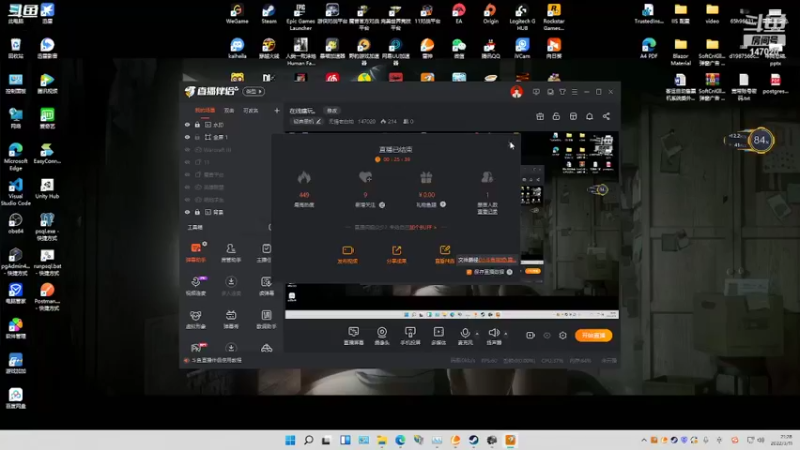Open the 查看记录 link in dialog
800x450 pixels.
(487, 211)
